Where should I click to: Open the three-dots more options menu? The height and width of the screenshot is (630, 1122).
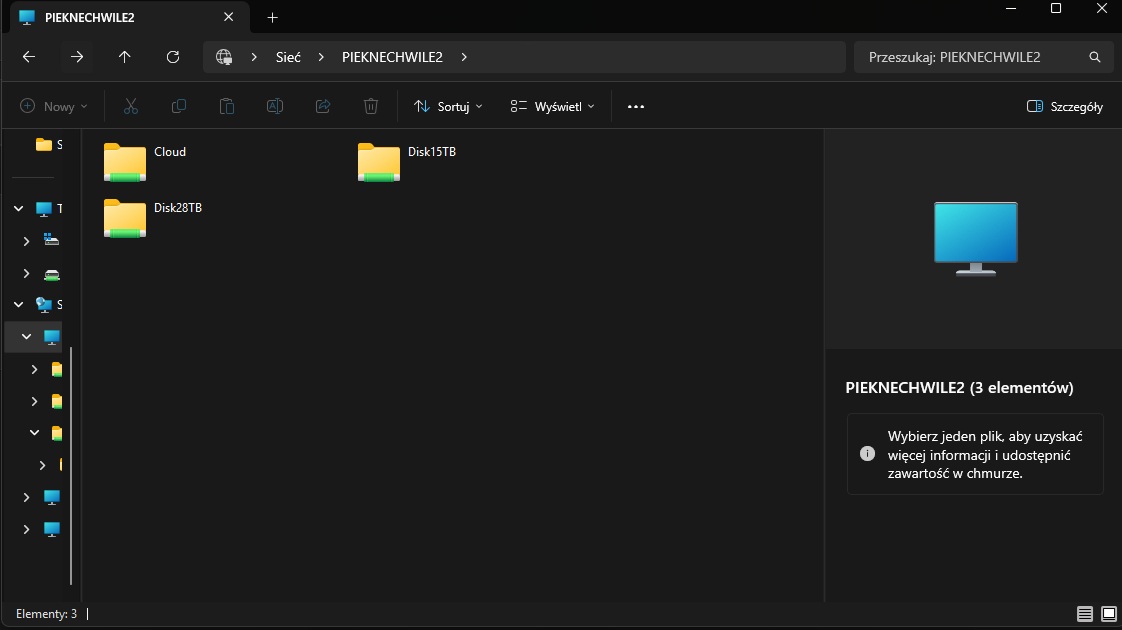point(635,107)
